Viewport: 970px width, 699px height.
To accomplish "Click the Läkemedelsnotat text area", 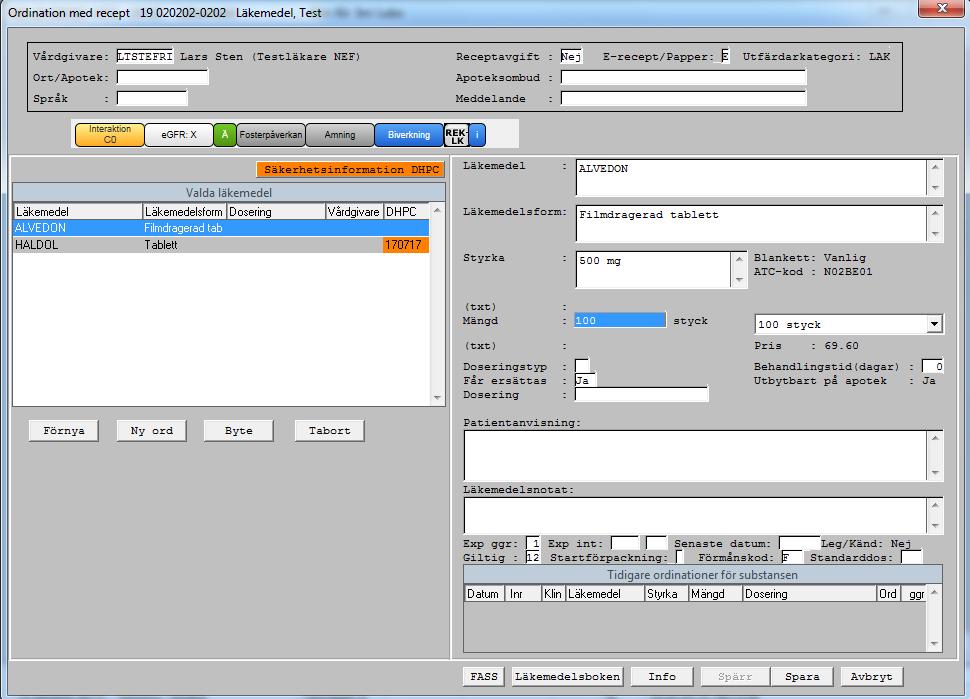I will click(695, 515).
